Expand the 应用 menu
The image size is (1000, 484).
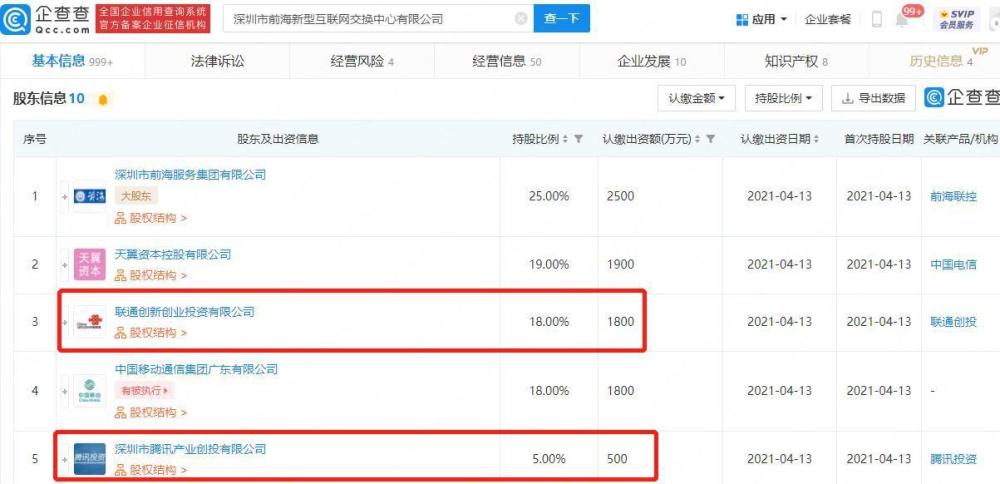coord(761,19)
